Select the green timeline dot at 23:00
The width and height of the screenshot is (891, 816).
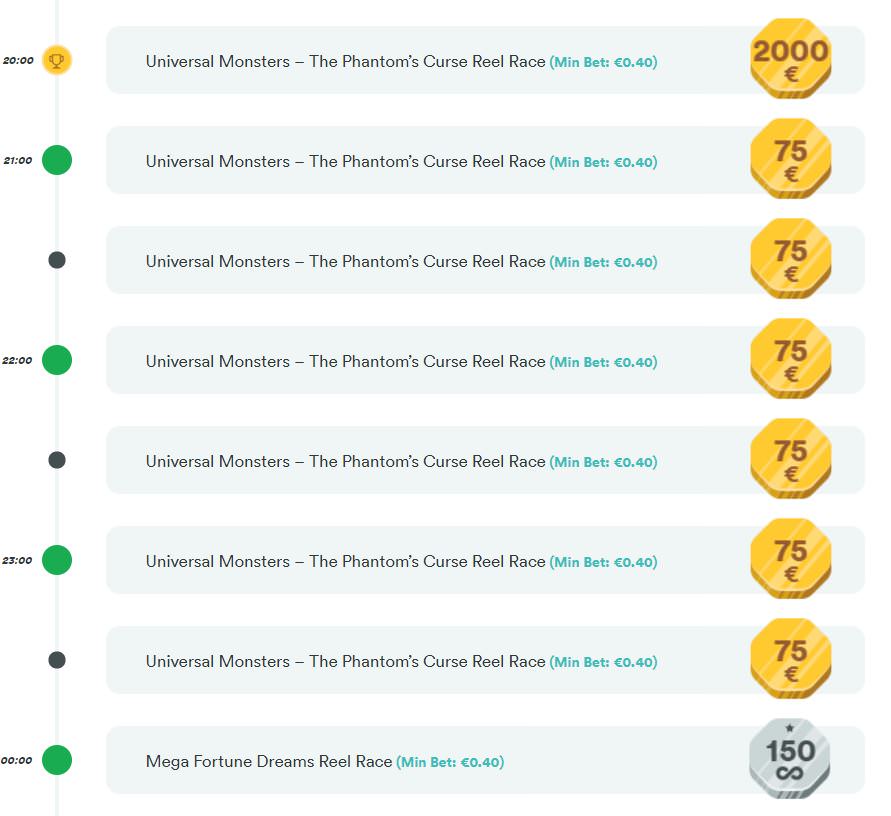pos(57,560)
